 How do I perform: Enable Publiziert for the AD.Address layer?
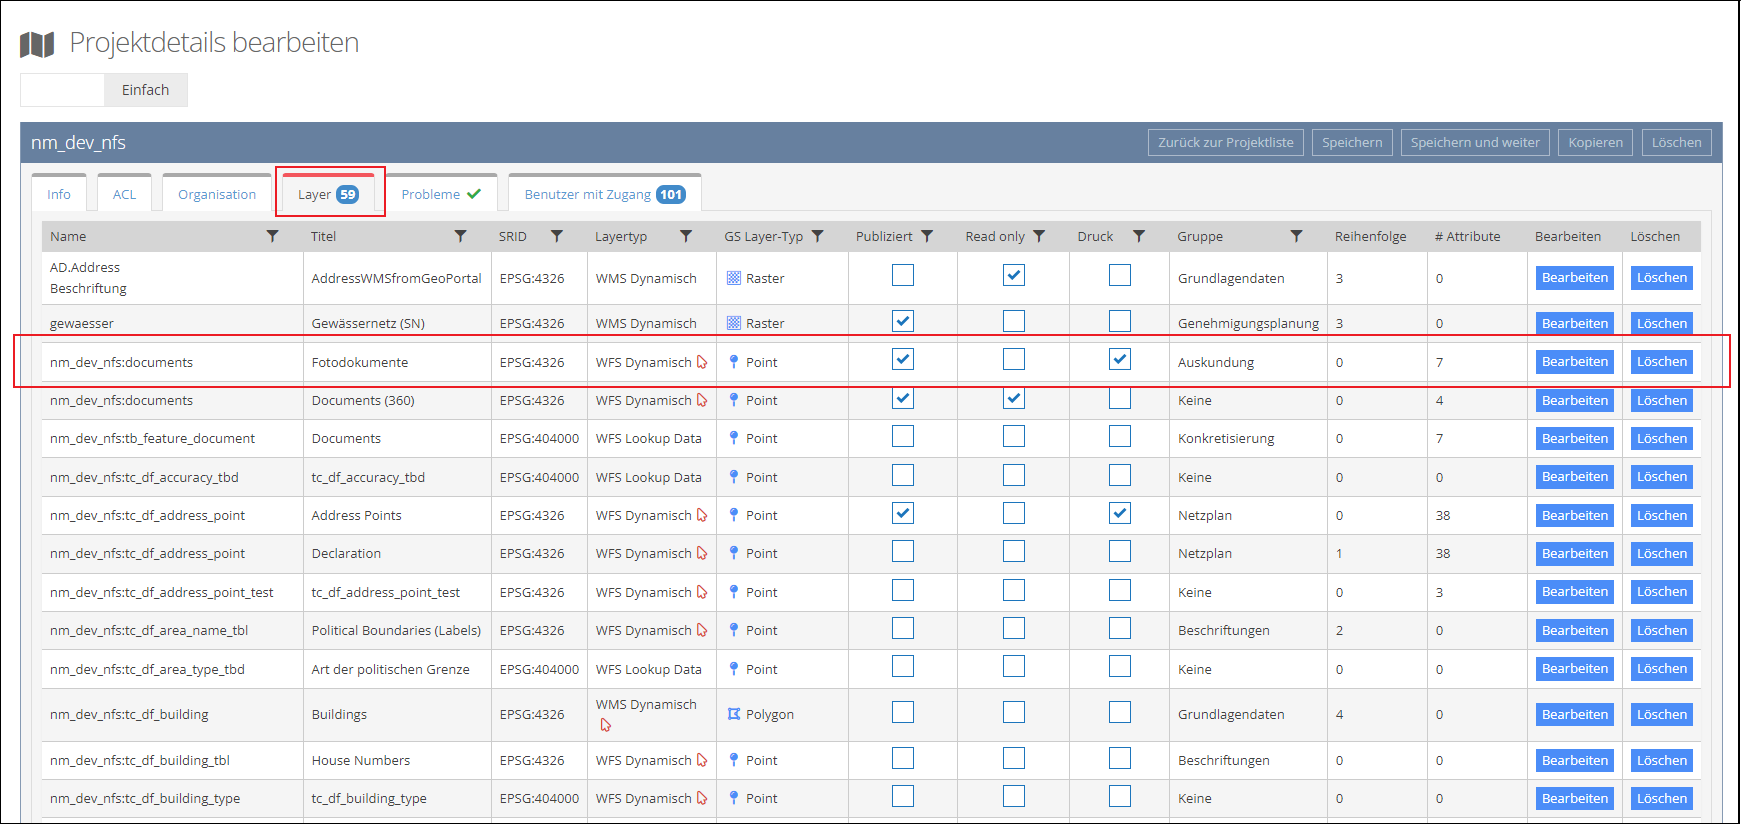903,275
